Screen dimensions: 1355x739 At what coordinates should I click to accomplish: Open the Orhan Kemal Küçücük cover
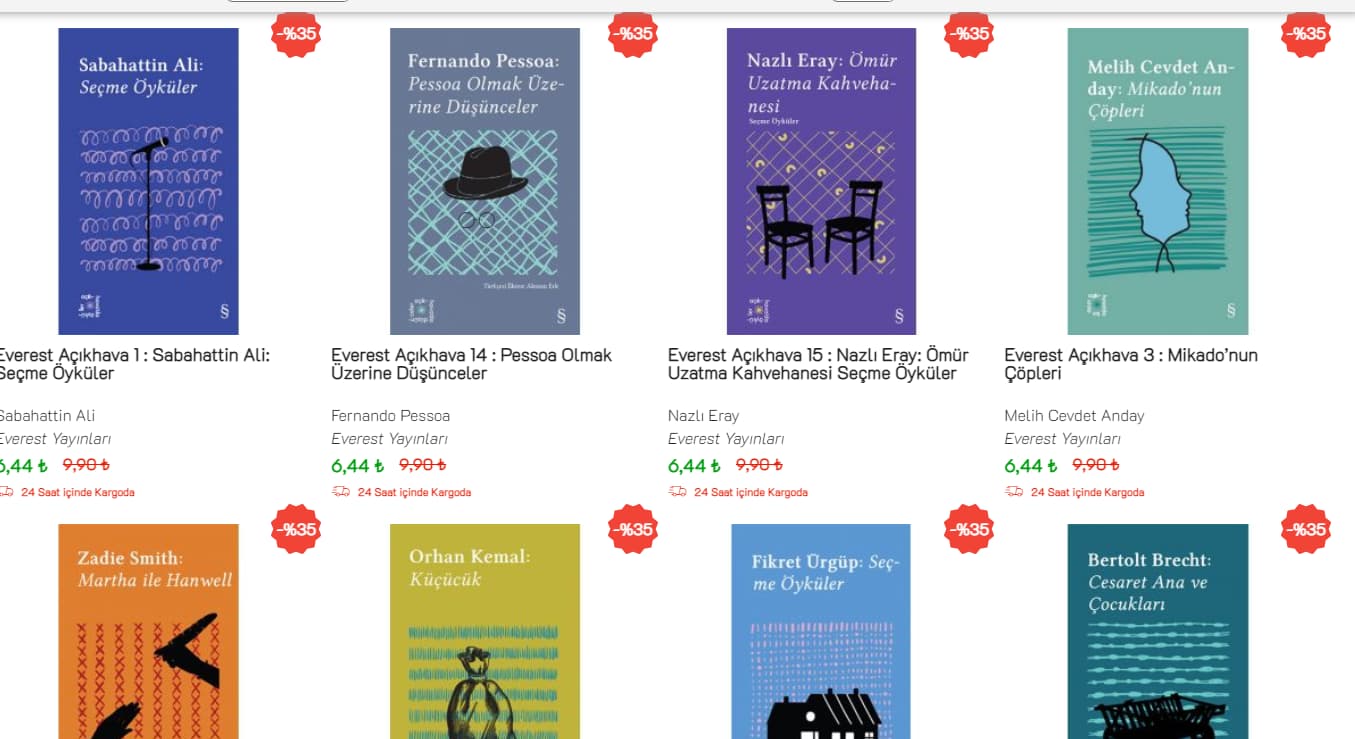(x=485, y=631)
